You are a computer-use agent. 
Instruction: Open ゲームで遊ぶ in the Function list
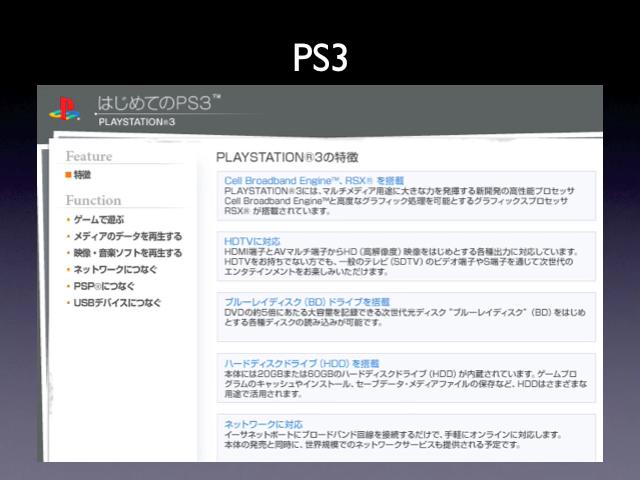(99, 220)
